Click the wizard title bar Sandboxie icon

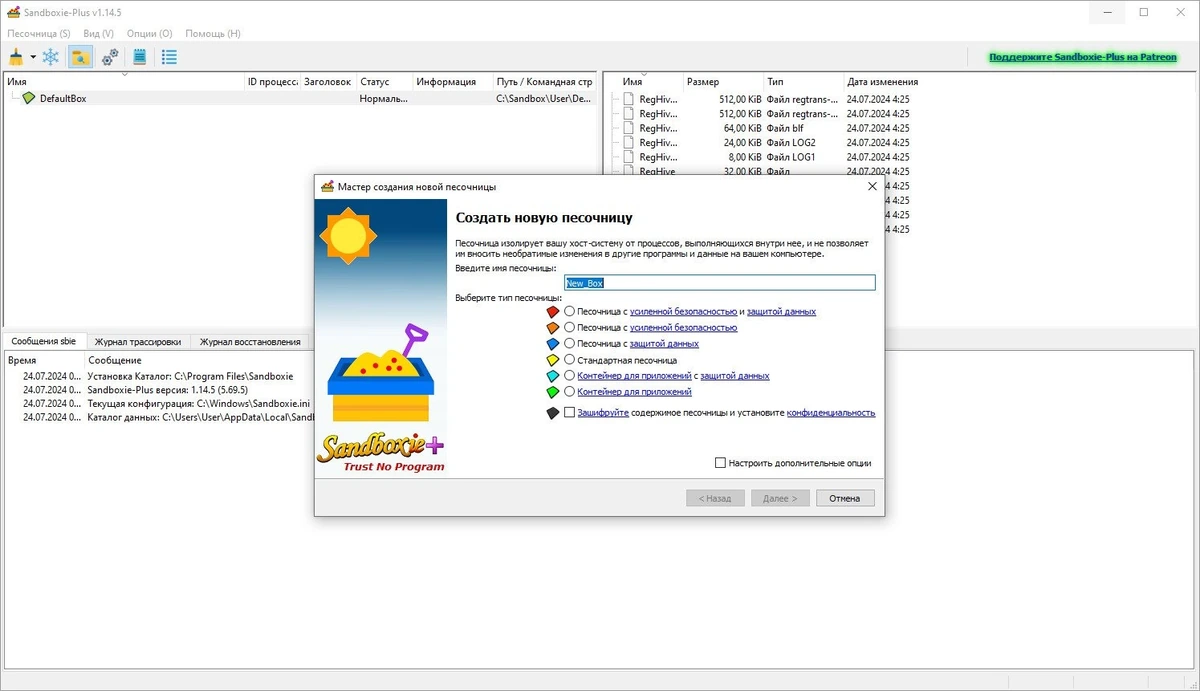pyautogui.click(x=327, y=186)
